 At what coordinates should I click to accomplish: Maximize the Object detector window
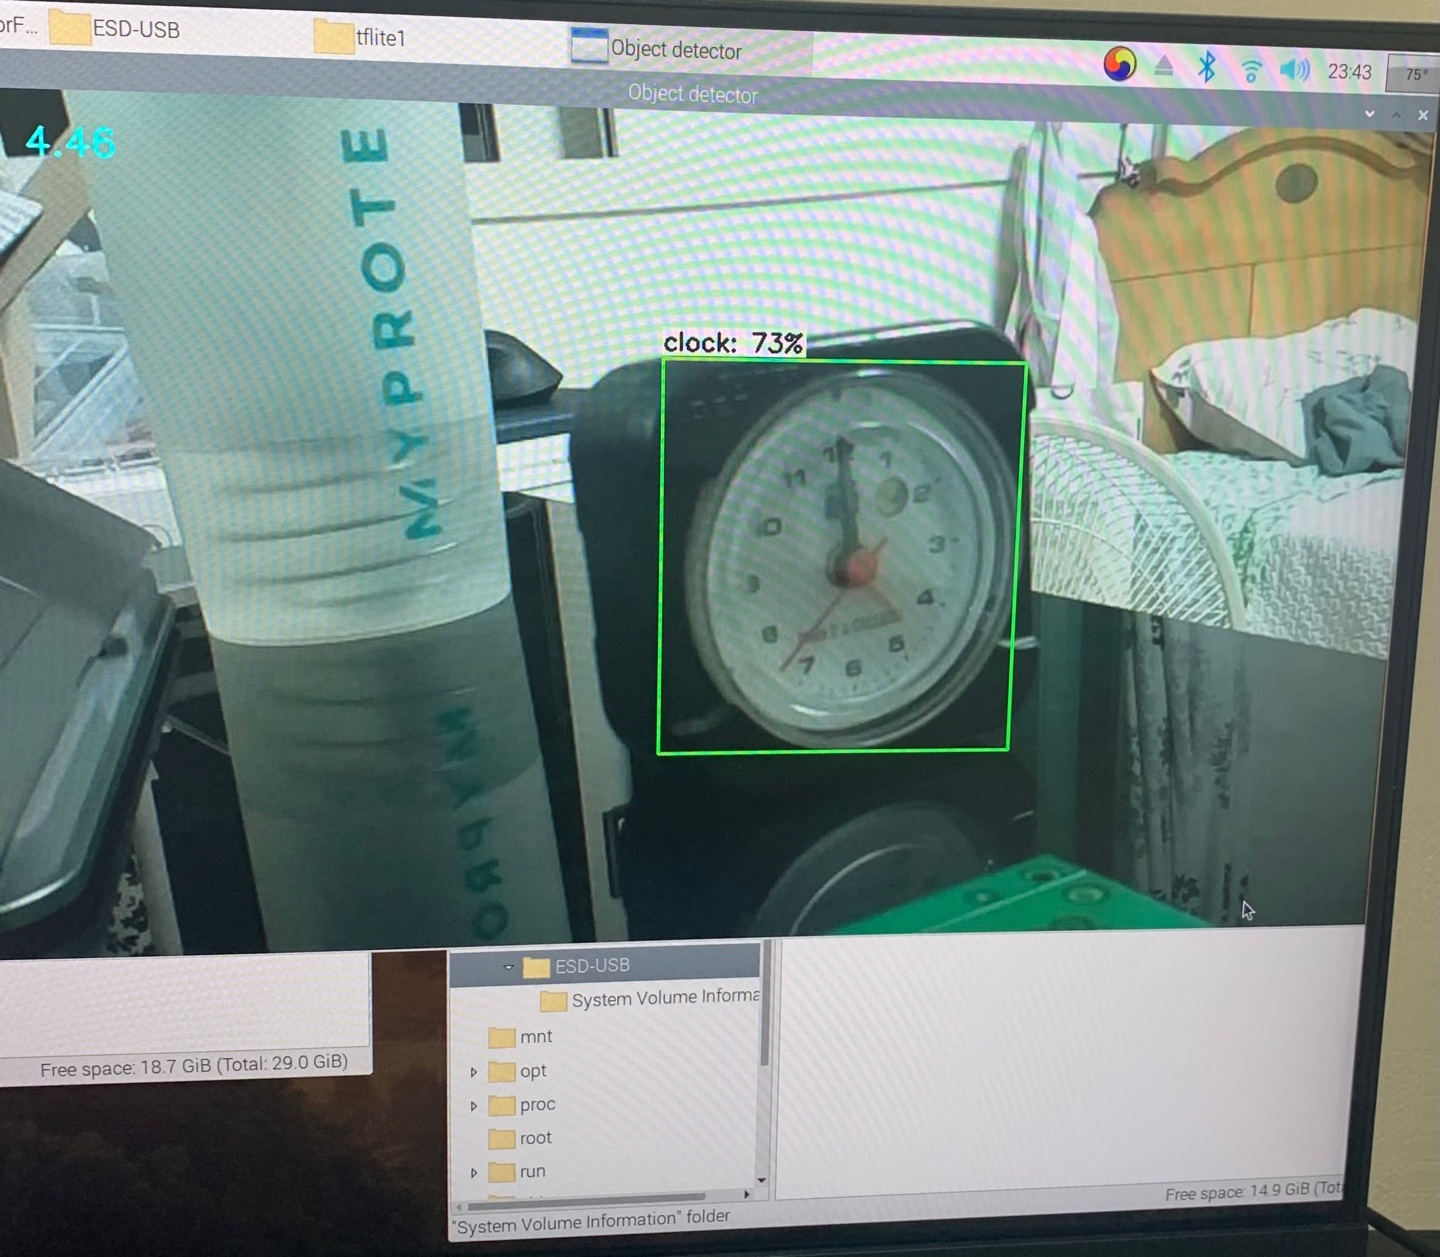pyautogui.click(x=1397, y=115)
